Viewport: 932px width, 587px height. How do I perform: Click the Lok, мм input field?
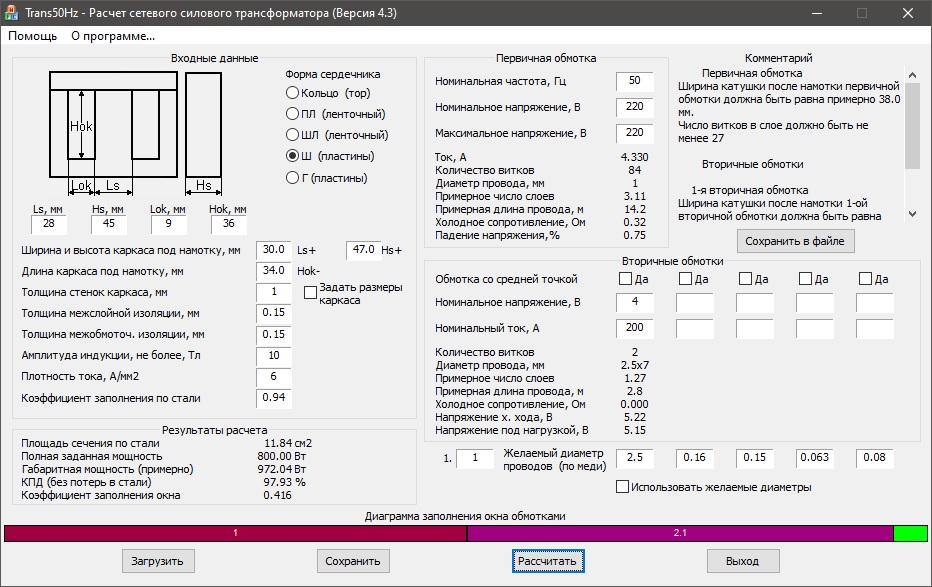click(x=169, y=224)
